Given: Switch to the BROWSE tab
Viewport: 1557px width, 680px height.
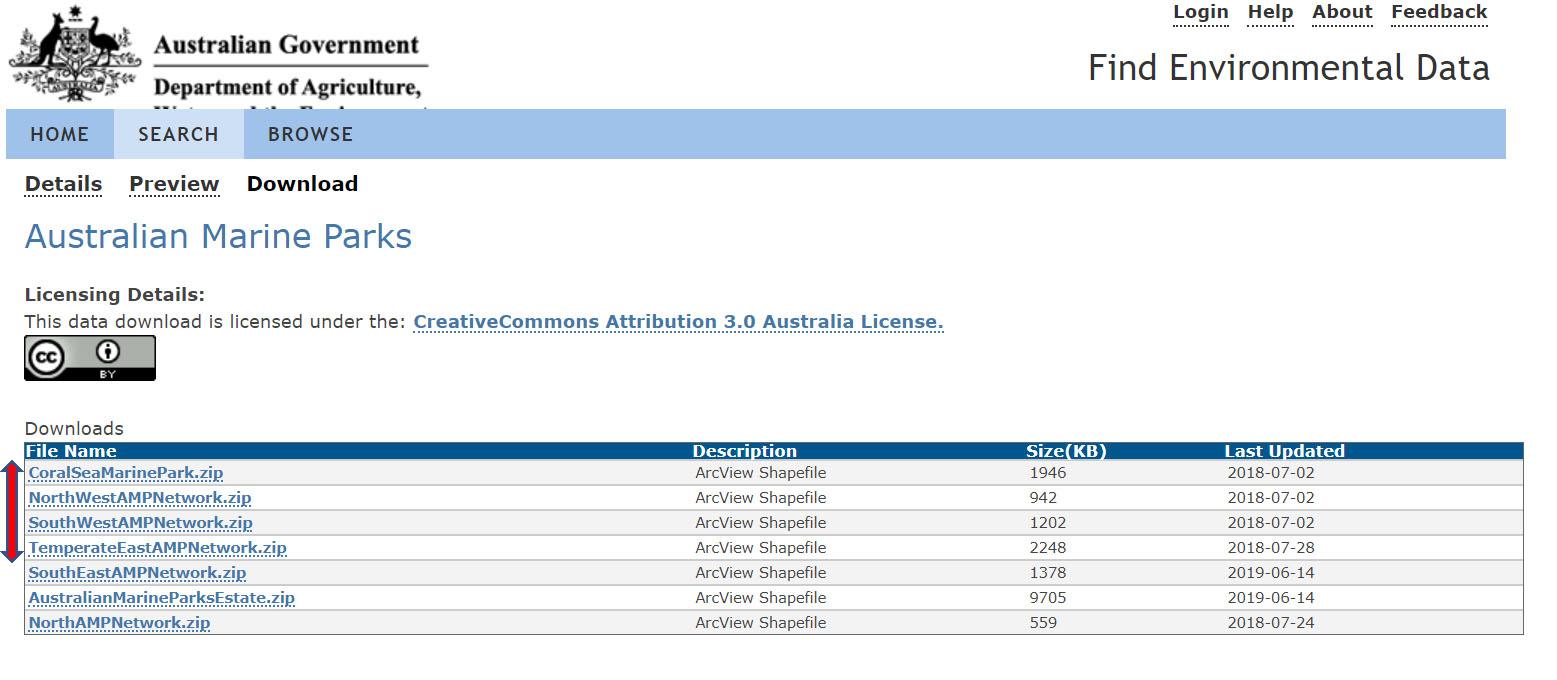Looking at the screenshot, I should pyautogui.click(x=308, y=134).
